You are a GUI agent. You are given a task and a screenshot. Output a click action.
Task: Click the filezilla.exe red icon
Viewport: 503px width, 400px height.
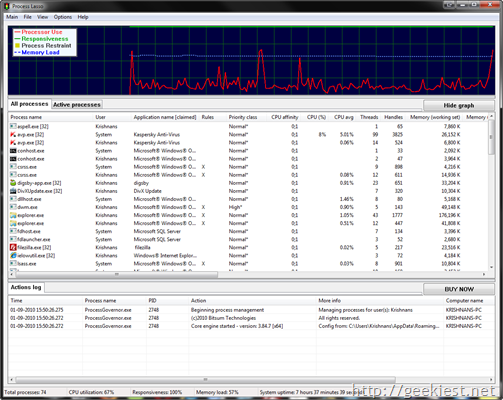click(13, 247)
